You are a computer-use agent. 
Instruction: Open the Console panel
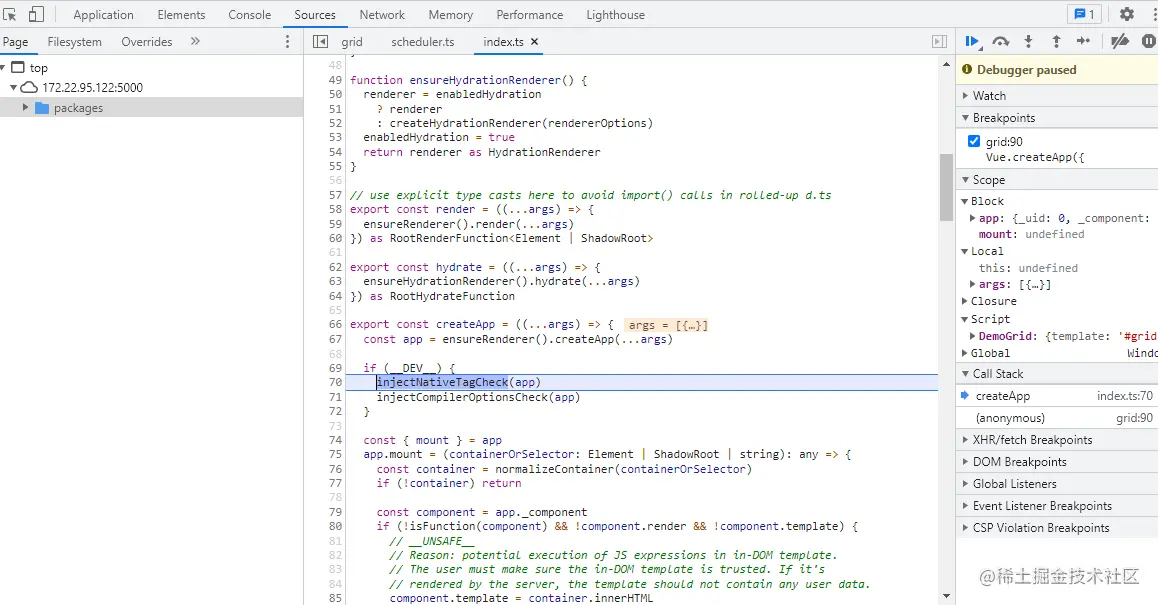click(x=250, y=15)
